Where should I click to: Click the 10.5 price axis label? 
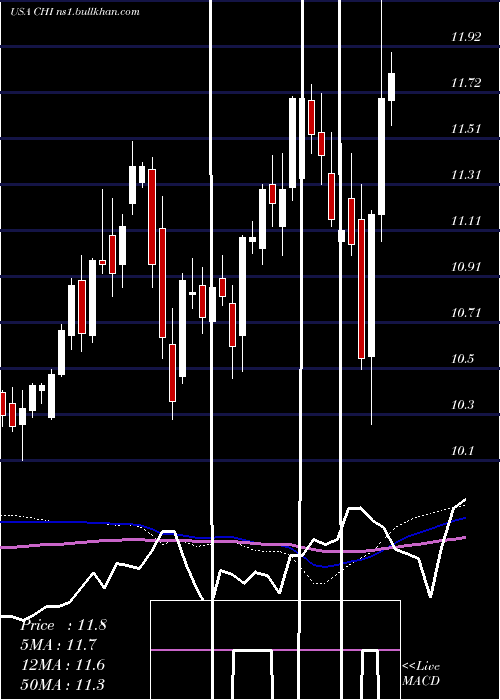coord(462,358)
